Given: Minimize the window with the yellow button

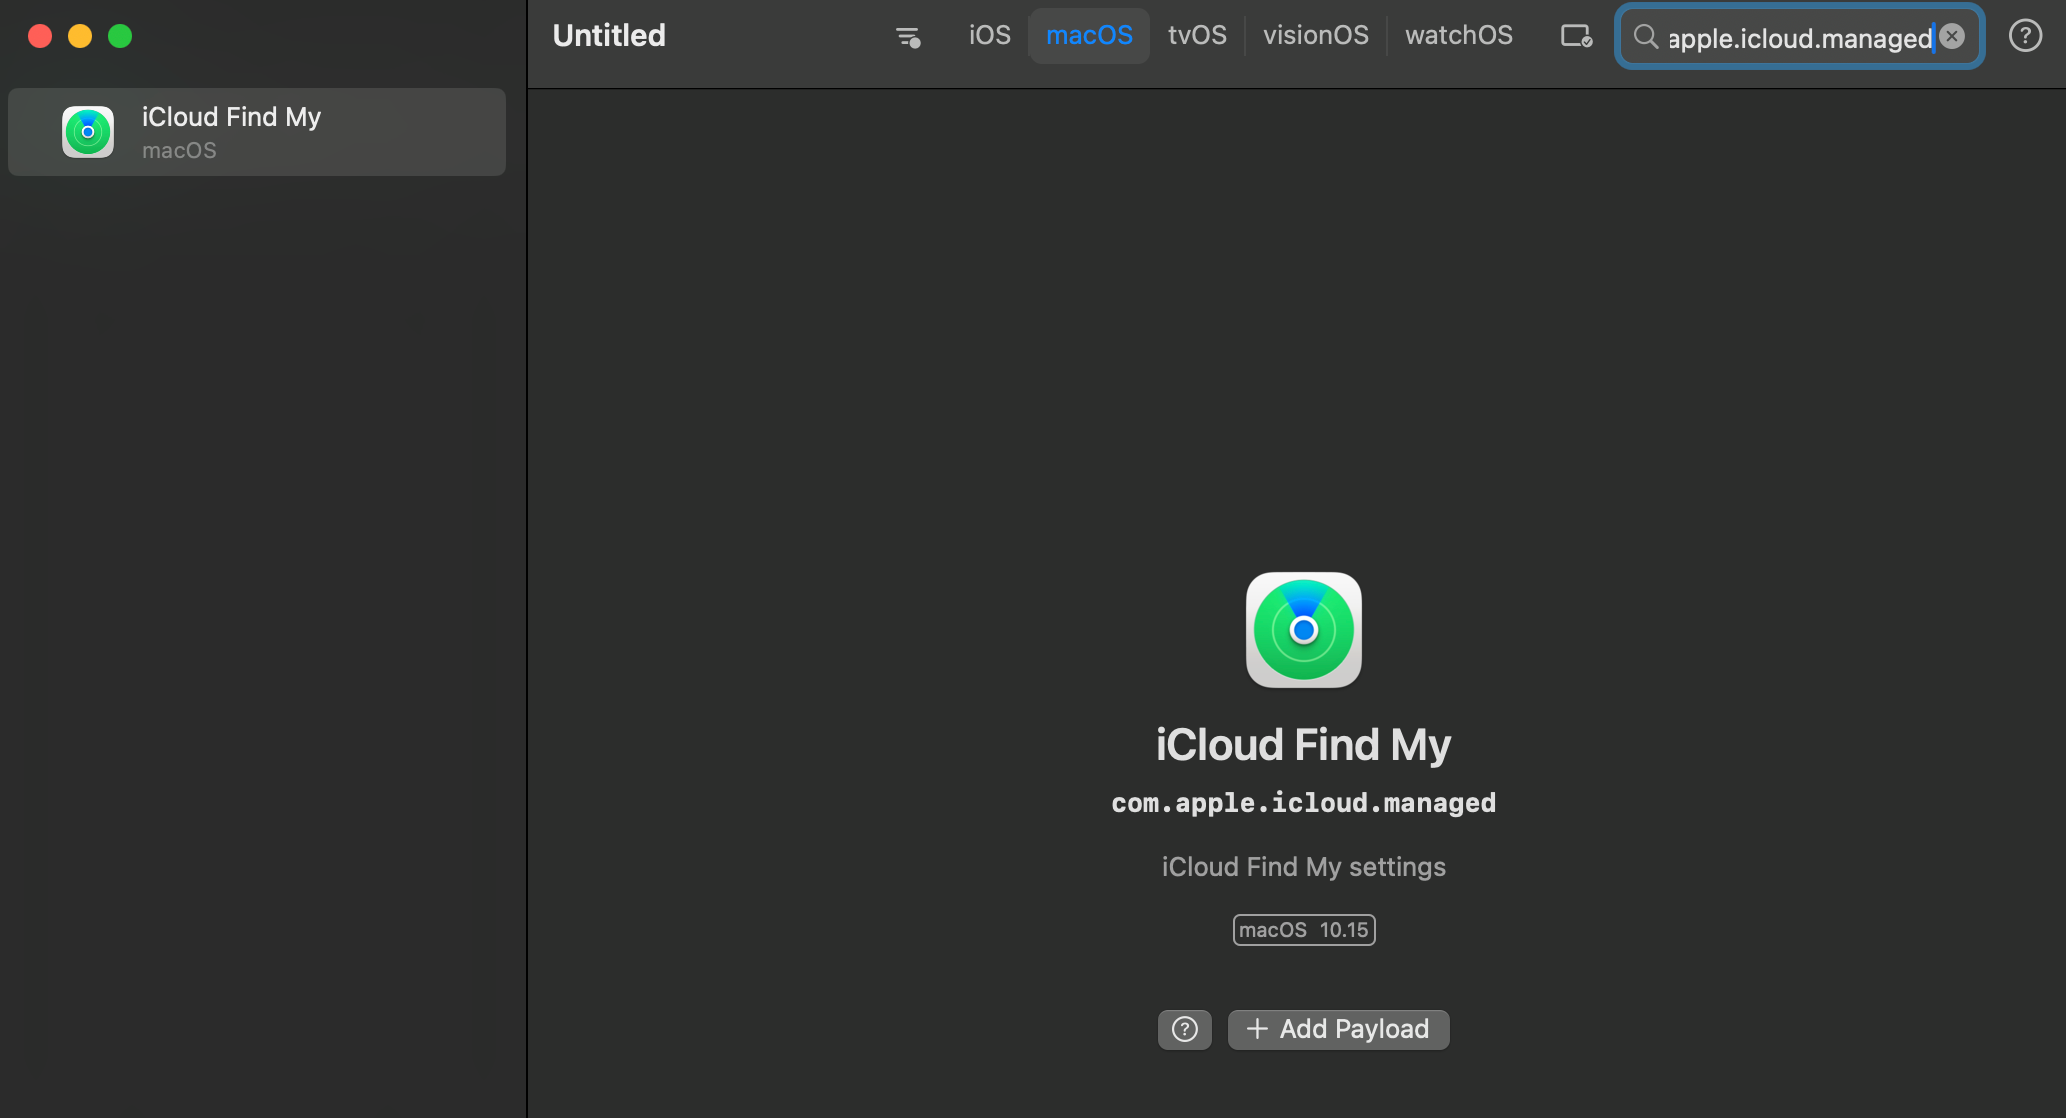Looking at the screenshot, I should click(80, 36).
